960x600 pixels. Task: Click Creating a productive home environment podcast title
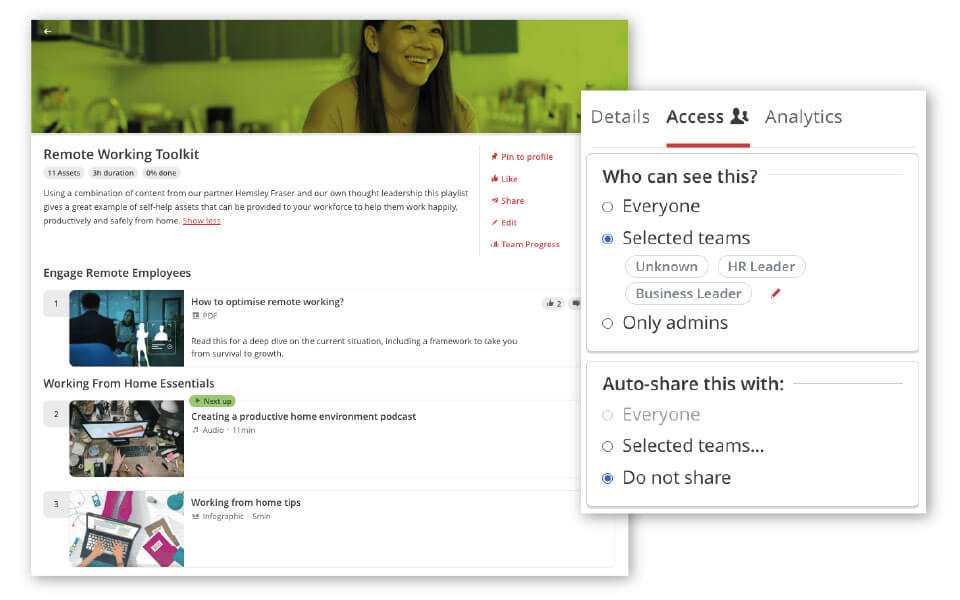click(303, 416)
